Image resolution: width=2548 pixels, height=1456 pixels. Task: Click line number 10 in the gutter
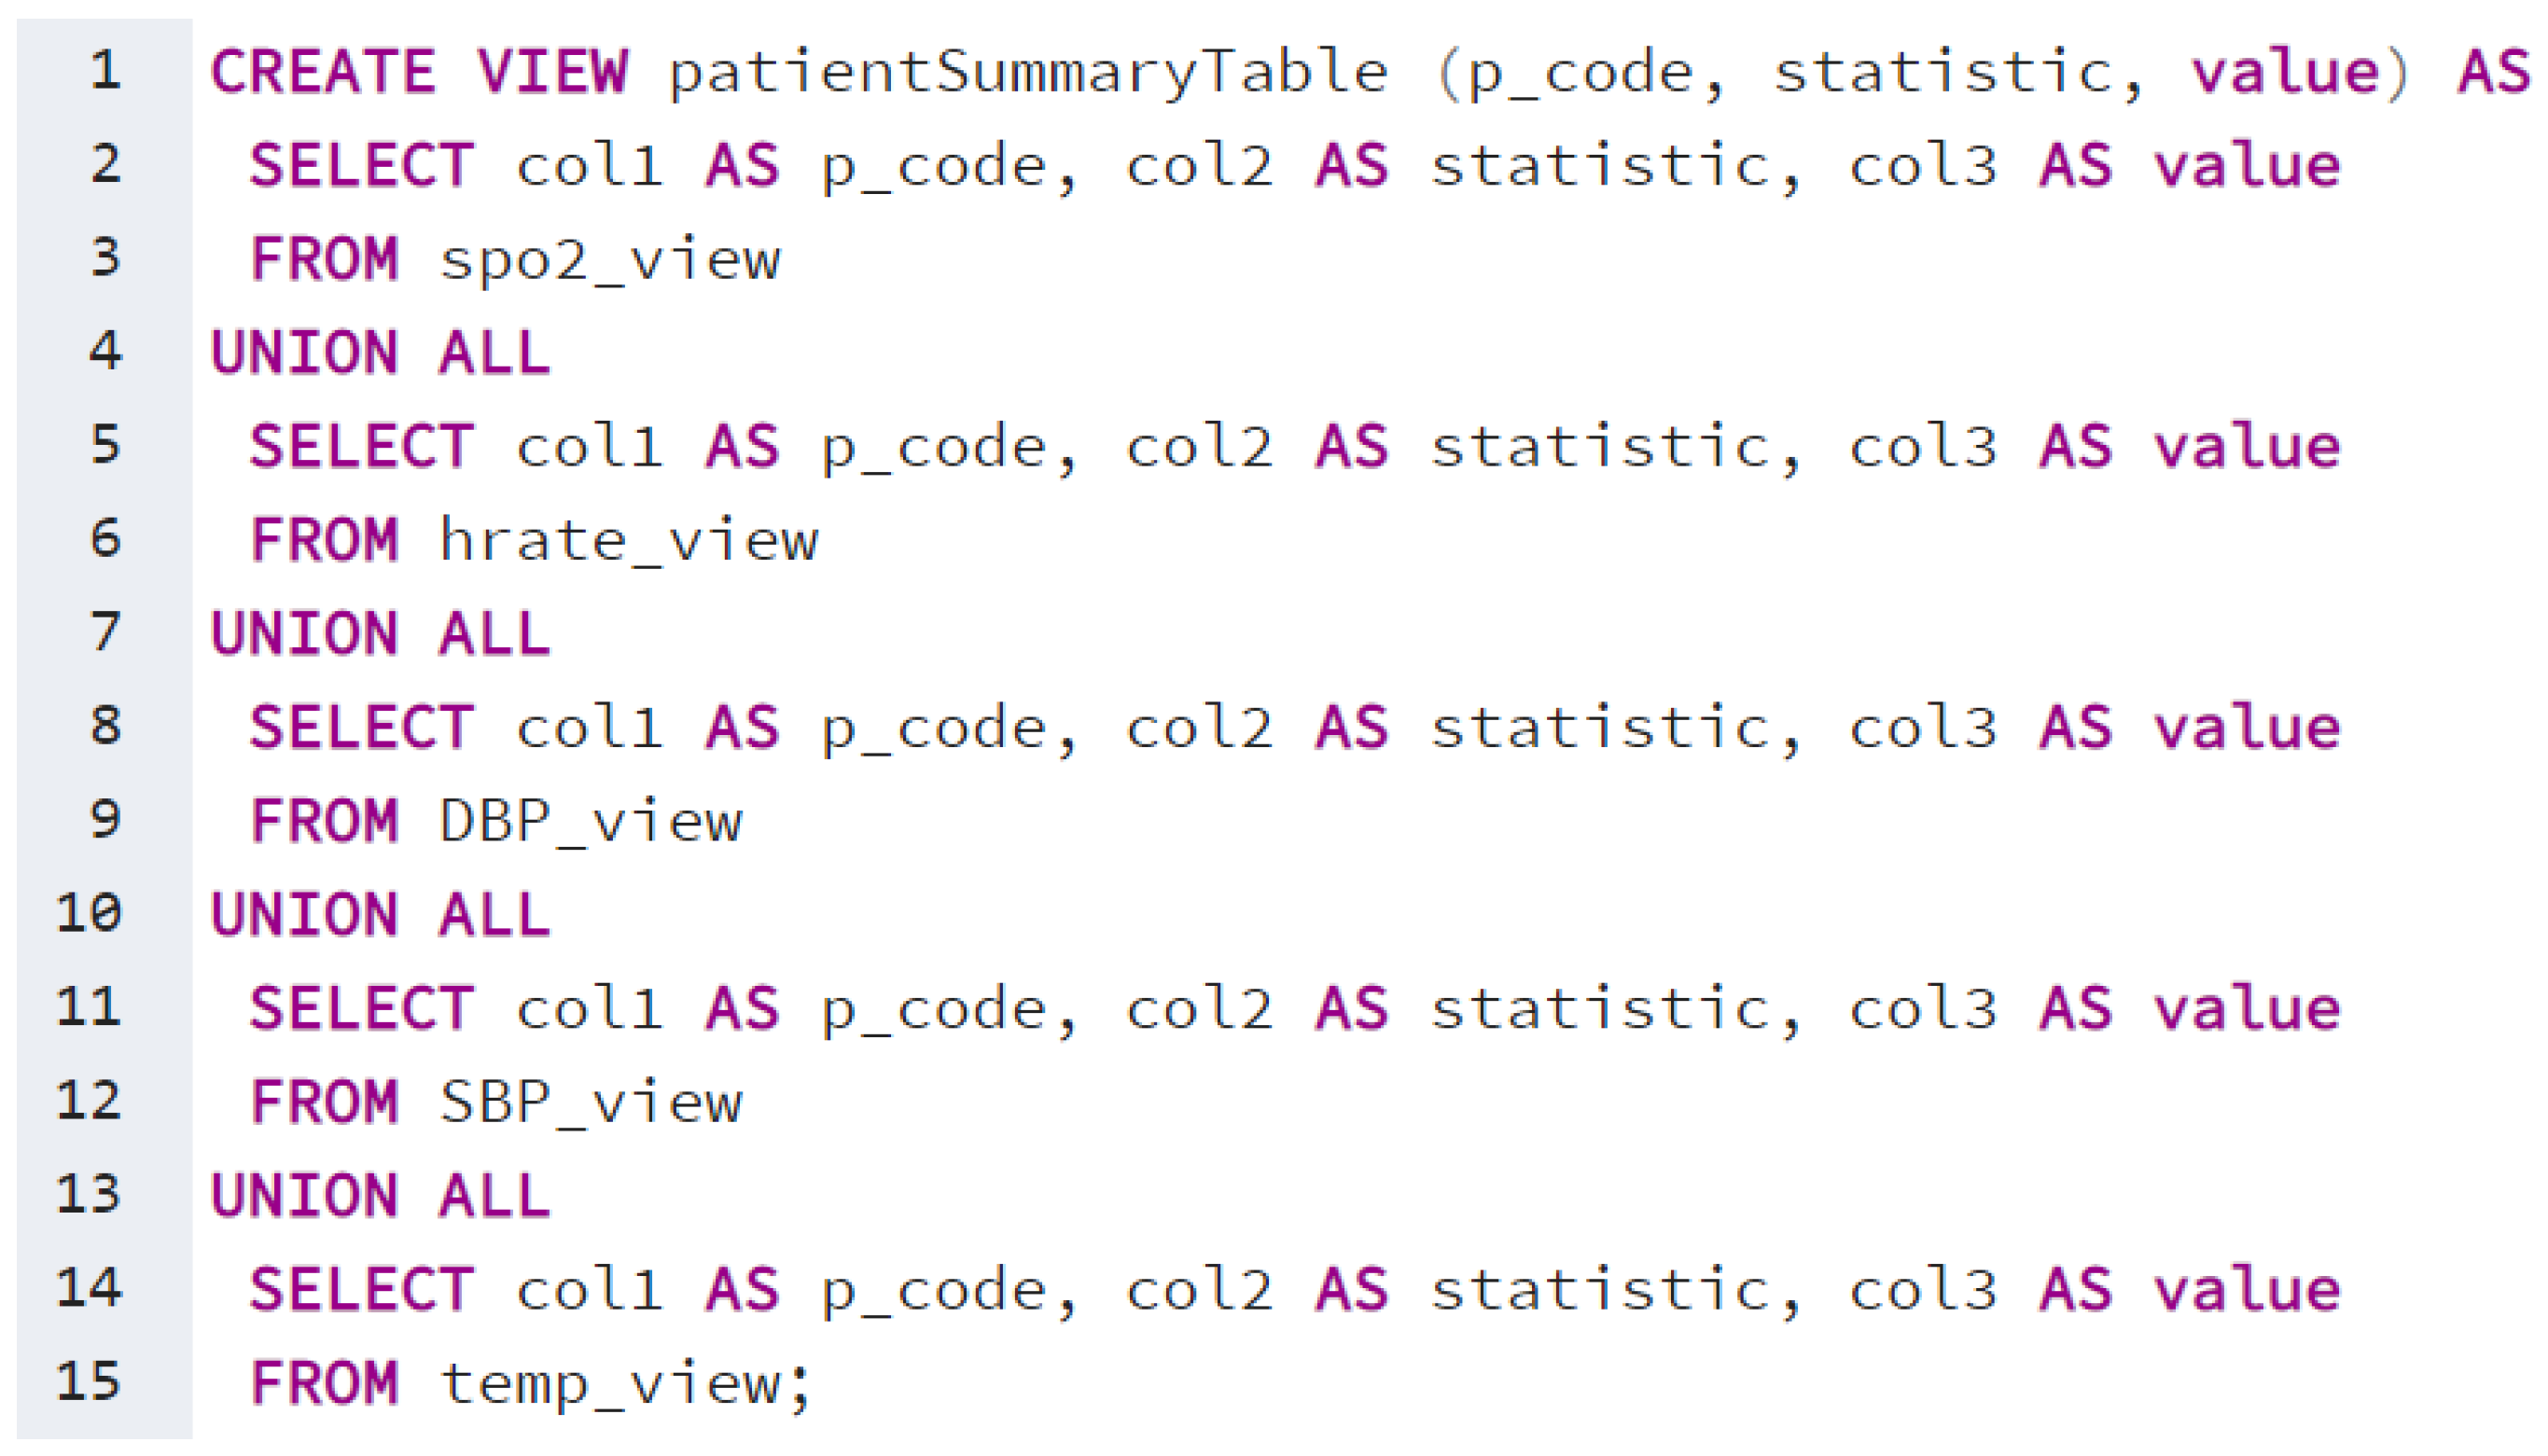click(x=89, y=914)
